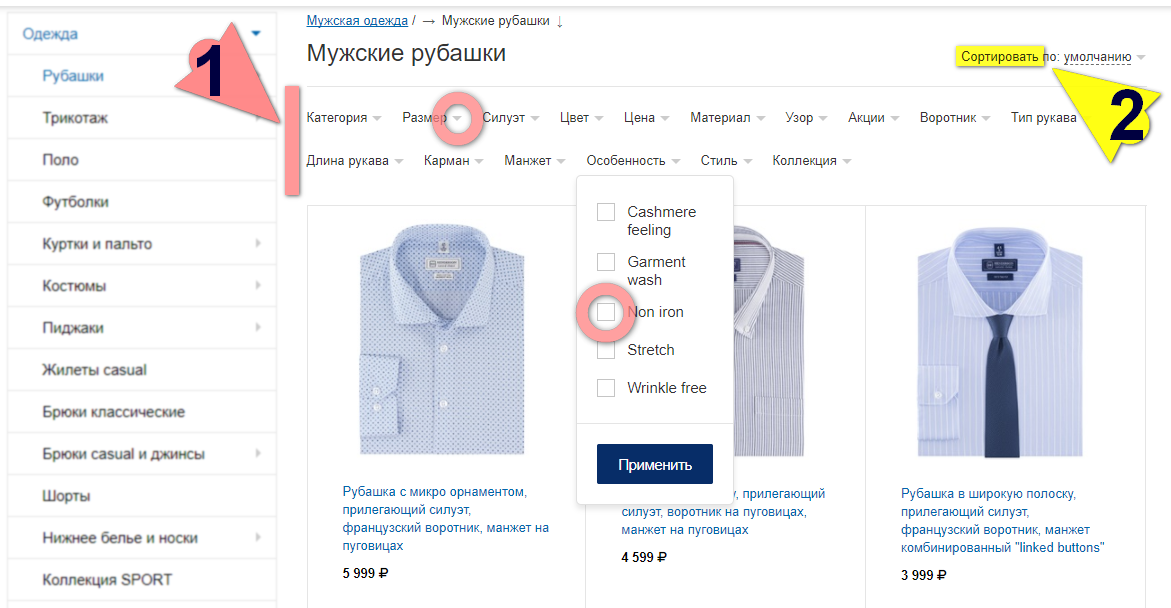This screenshot has width=1171, height=608.
Task: Open the Цена filter dropdown
Action: tap(646, 118)
